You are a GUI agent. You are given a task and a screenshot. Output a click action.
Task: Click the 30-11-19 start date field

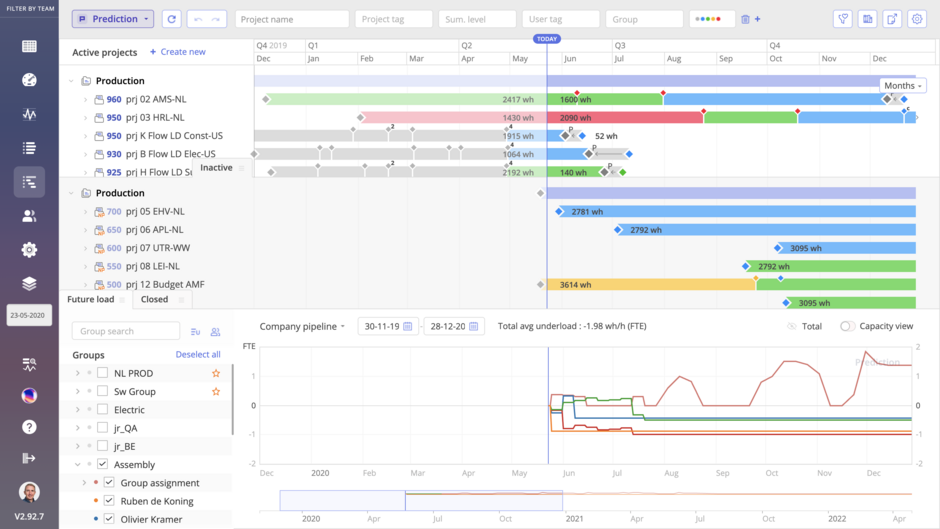[x=388, y=326]
